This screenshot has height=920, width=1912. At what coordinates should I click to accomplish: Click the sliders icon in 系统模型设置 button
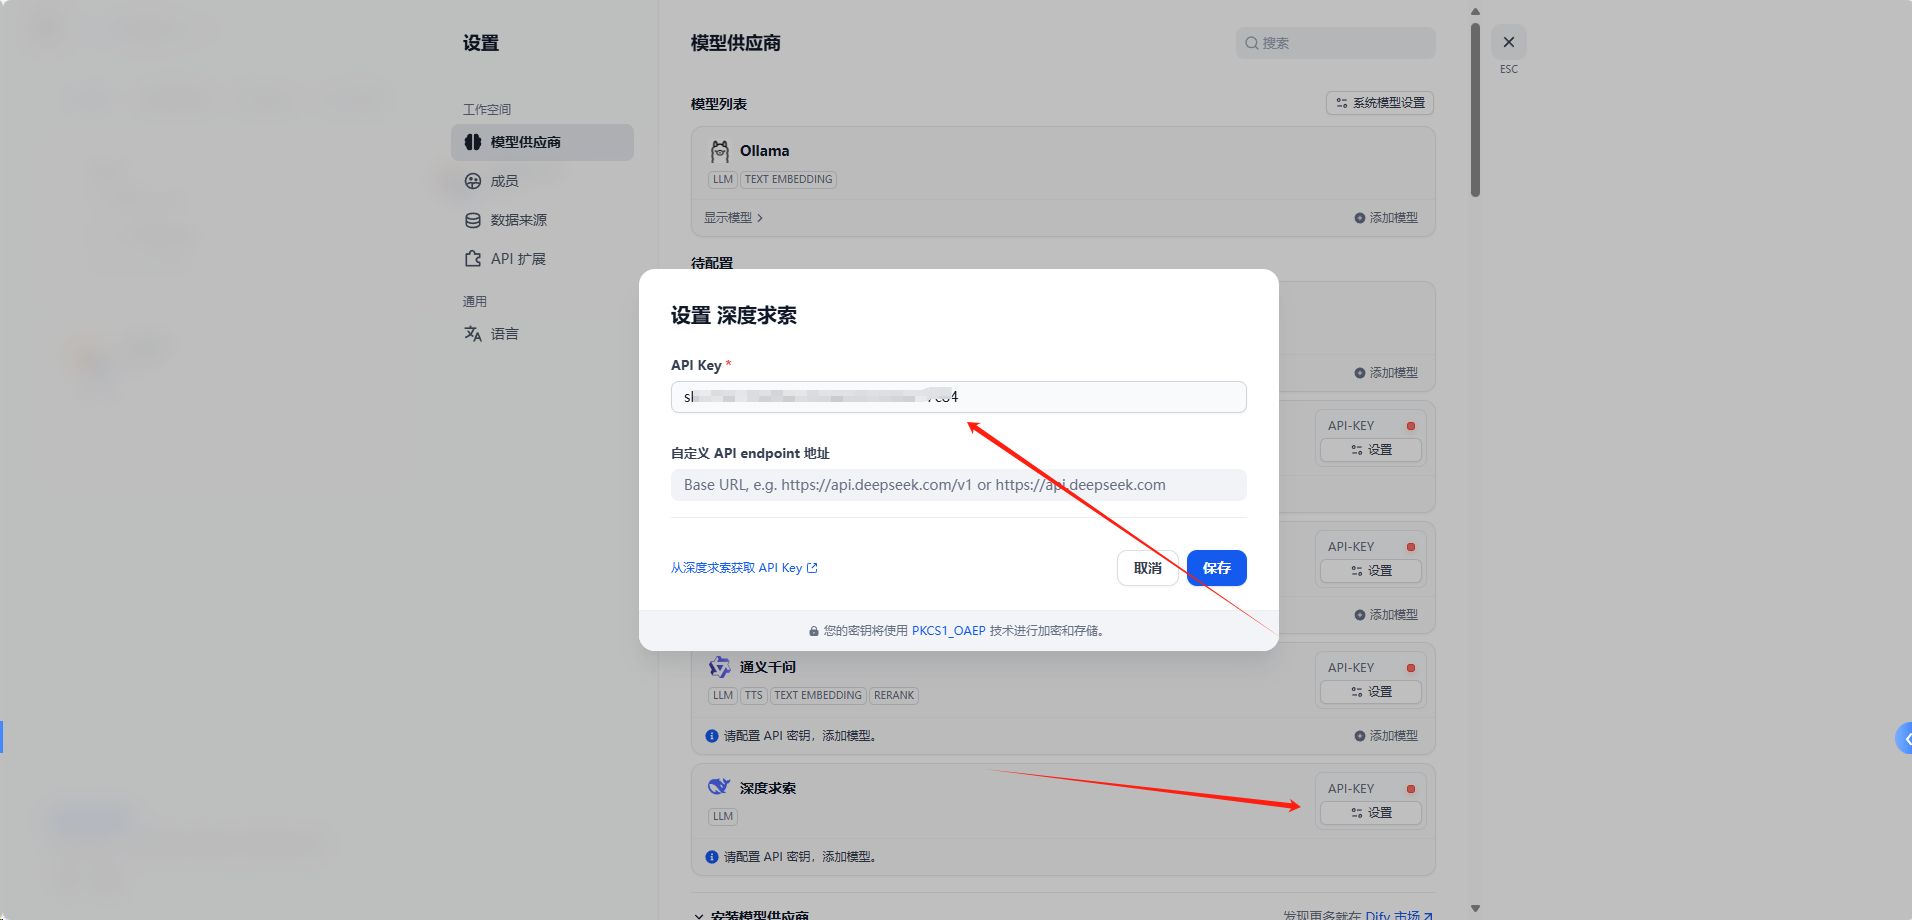point(1342,103)
